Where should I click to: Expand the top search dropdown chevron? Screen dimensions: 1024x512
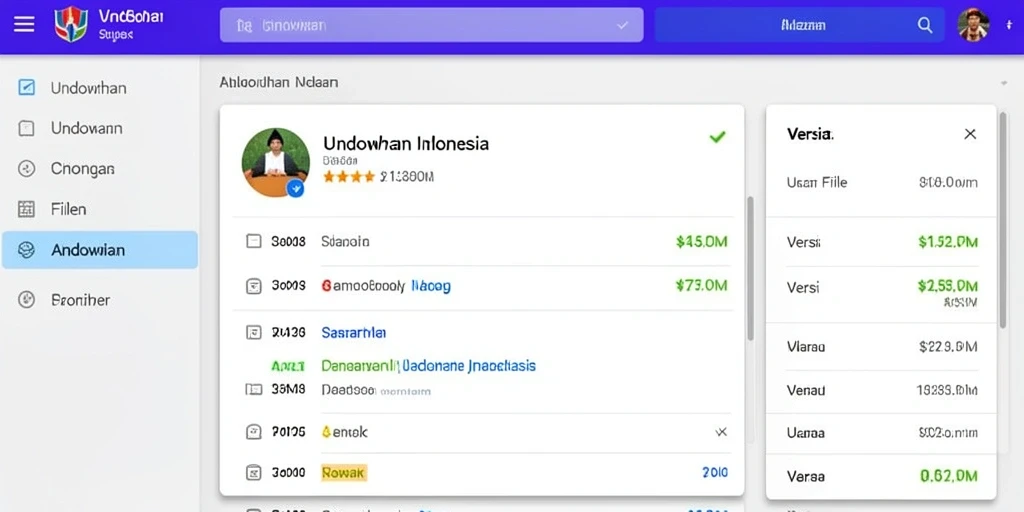622,25
